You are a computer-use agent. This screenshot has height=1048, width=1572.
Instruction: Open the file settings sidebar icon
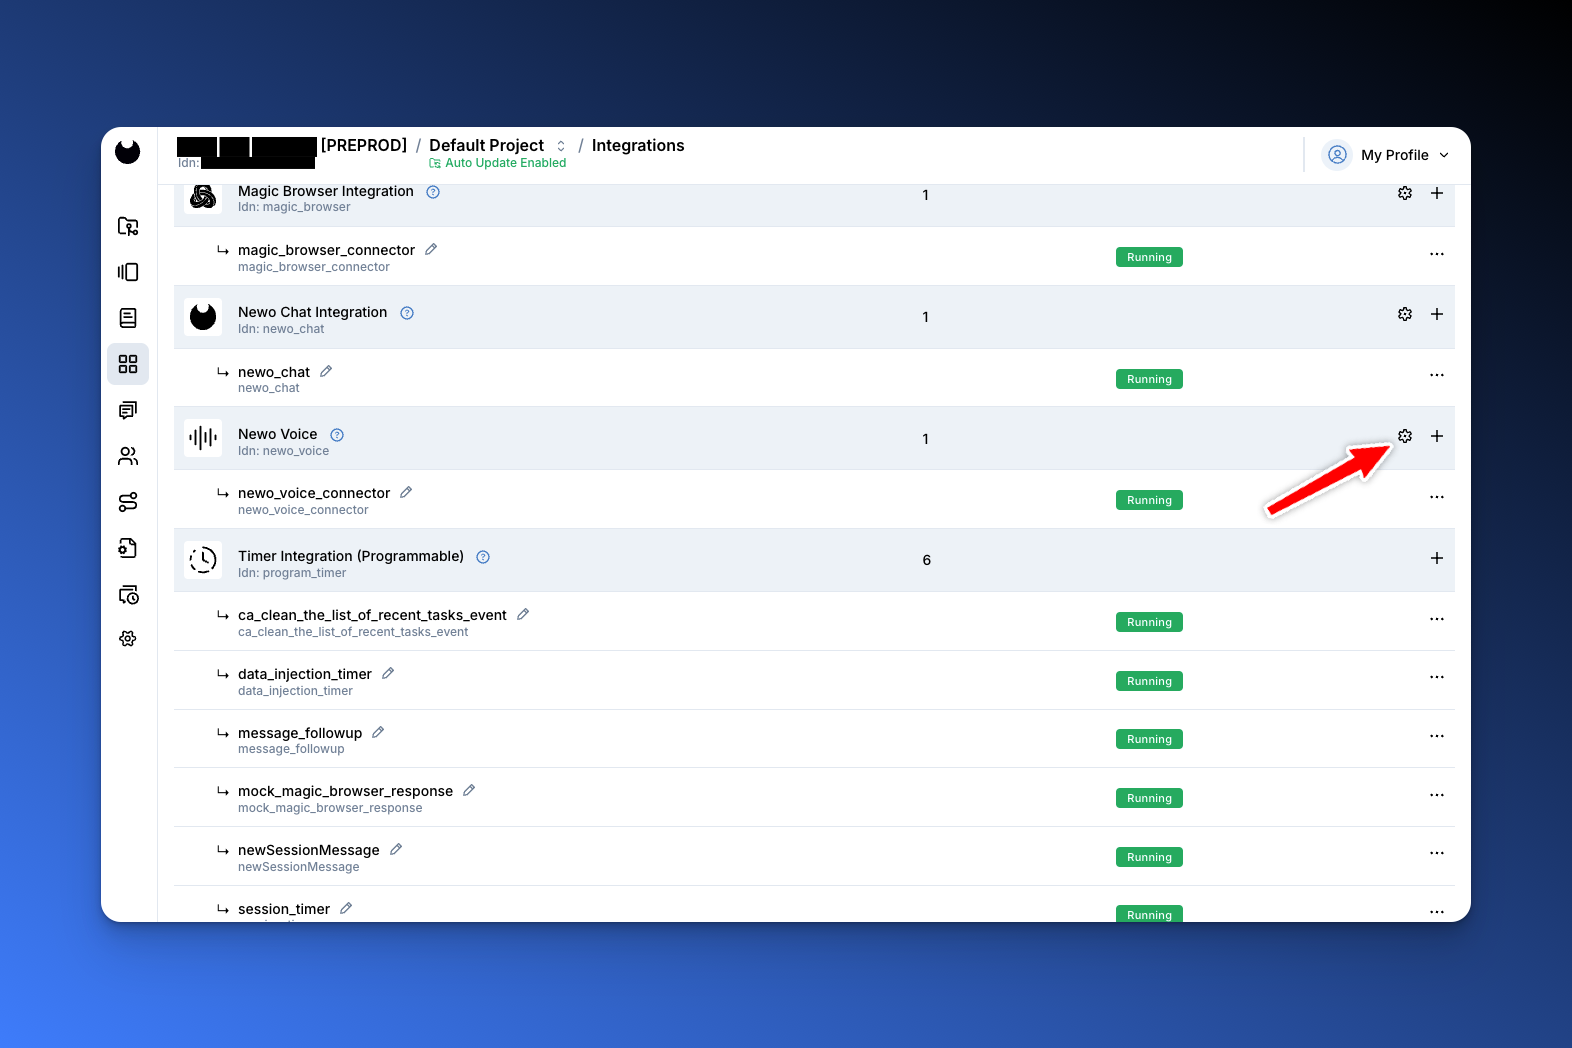[128, 548]
